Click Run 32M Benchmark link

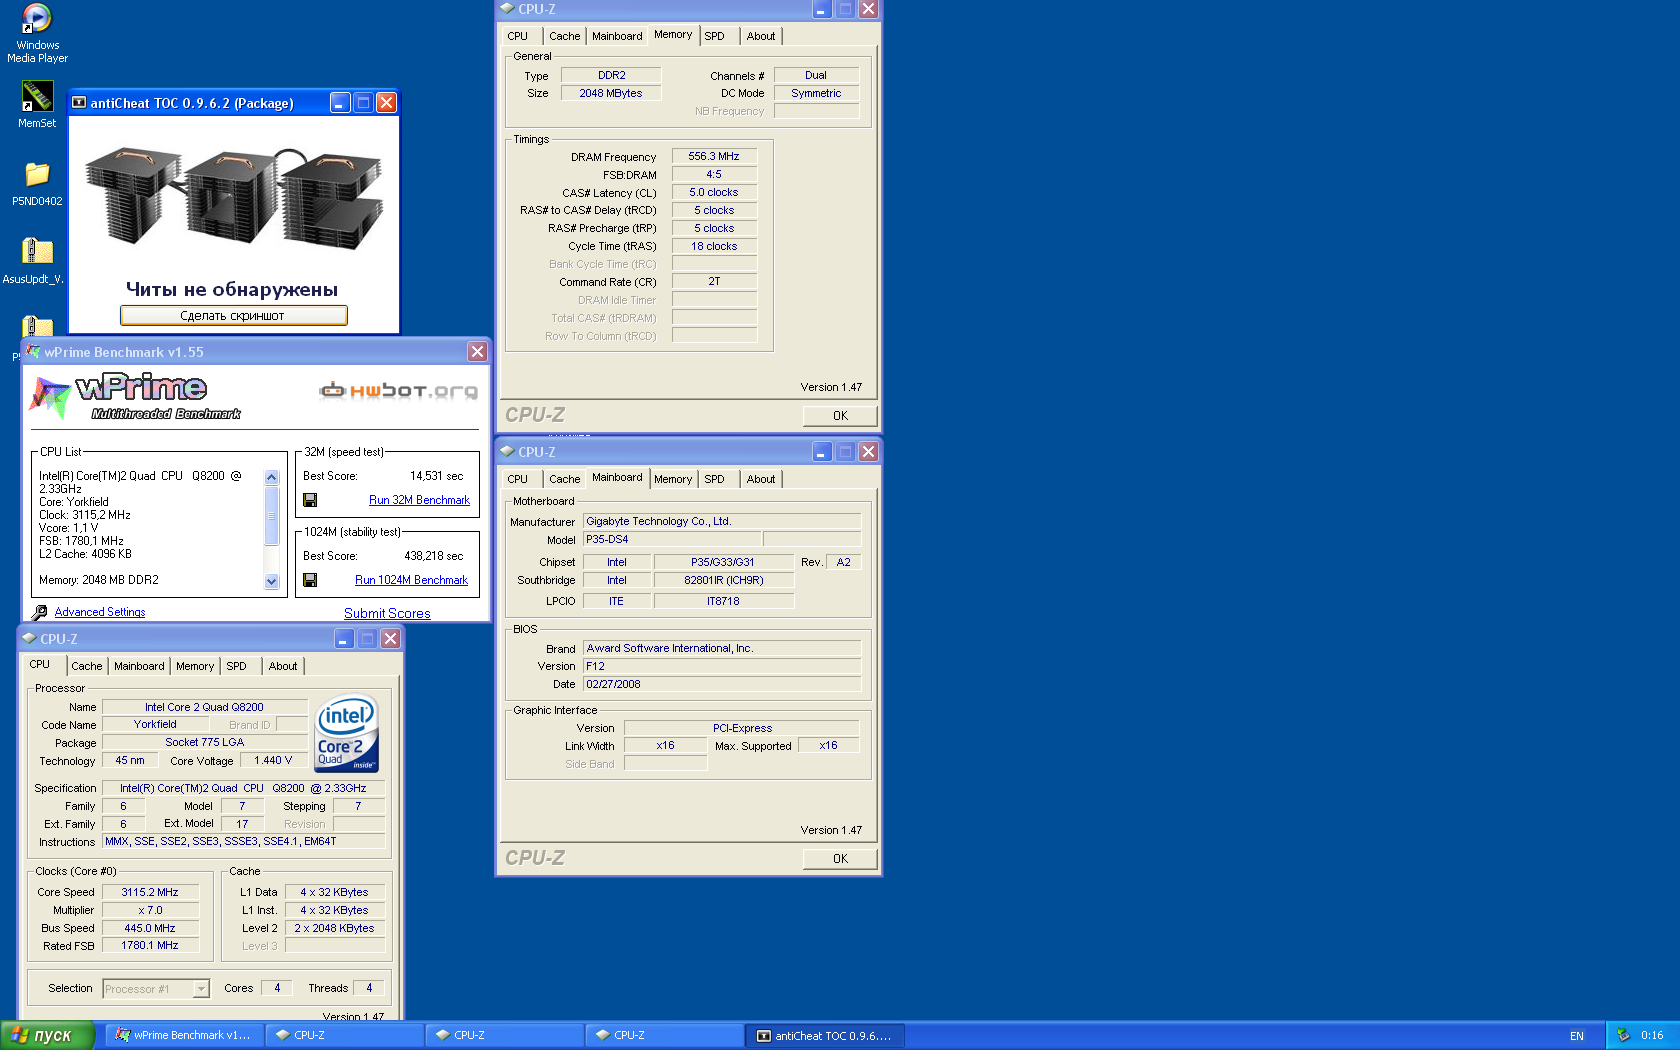coord(419,500)
